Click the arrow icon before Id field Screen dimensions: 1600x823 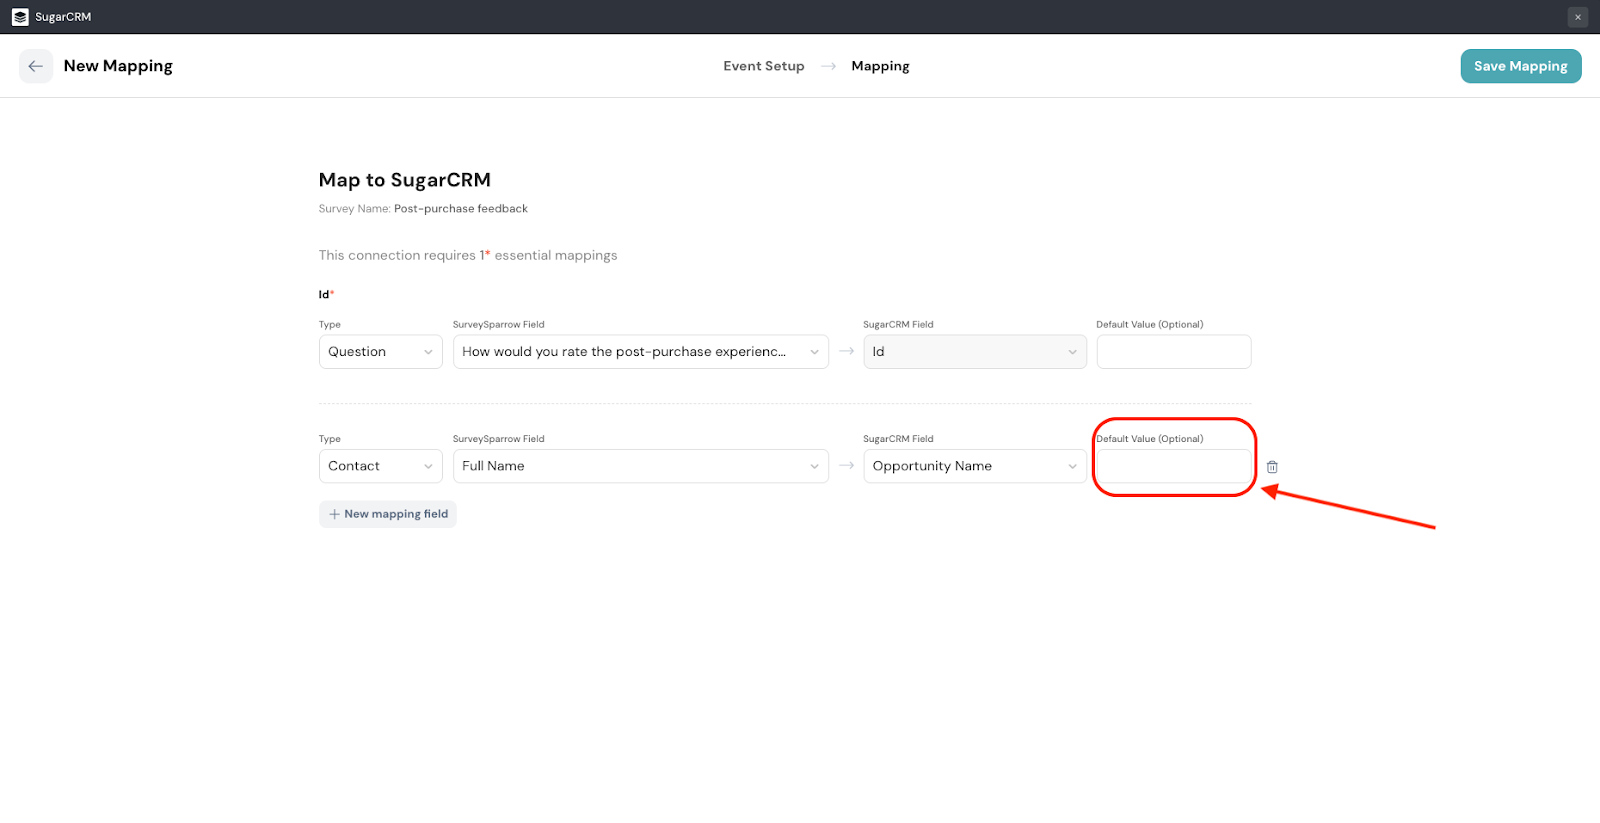pos(846,352)
